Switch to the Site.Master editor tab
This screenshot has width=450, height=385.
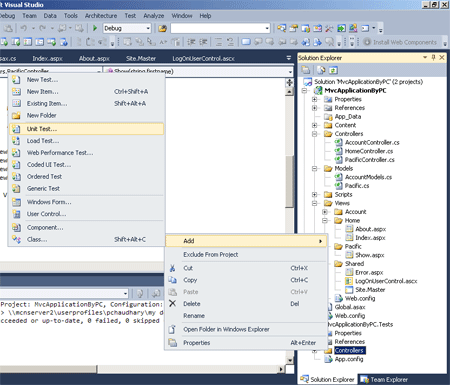pos(141,59)
